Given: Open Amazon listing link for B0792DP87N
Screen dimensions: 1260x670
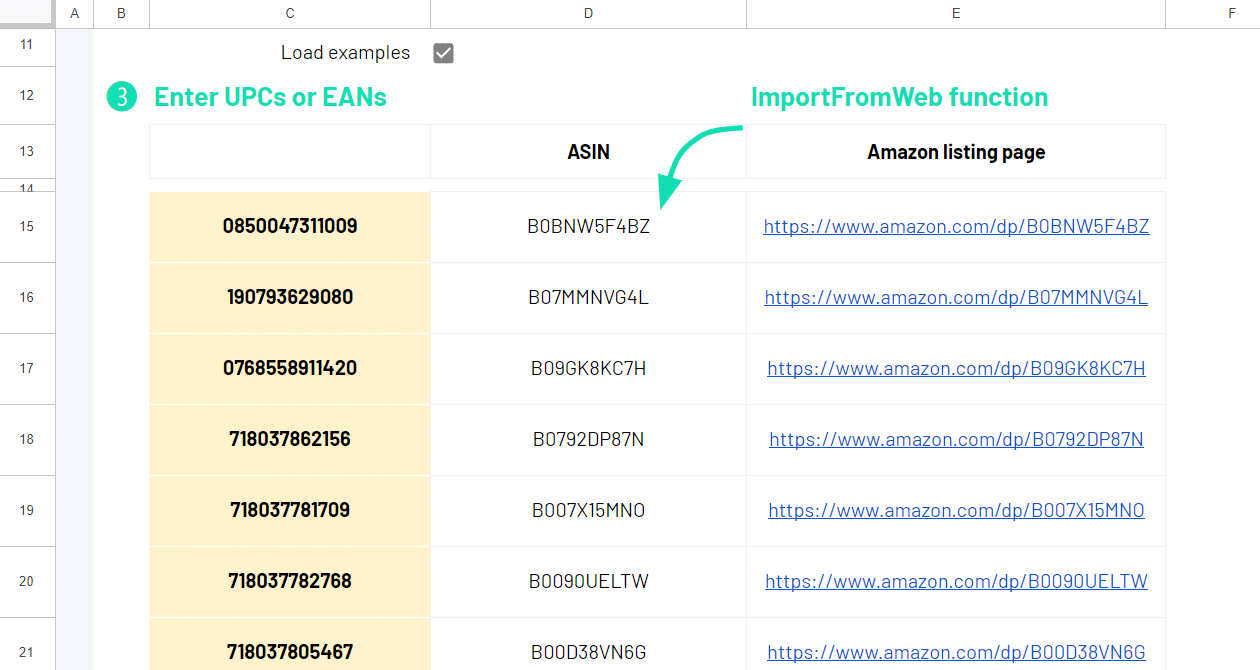Looking at the screenshot, I should click(x=956, y=440).
